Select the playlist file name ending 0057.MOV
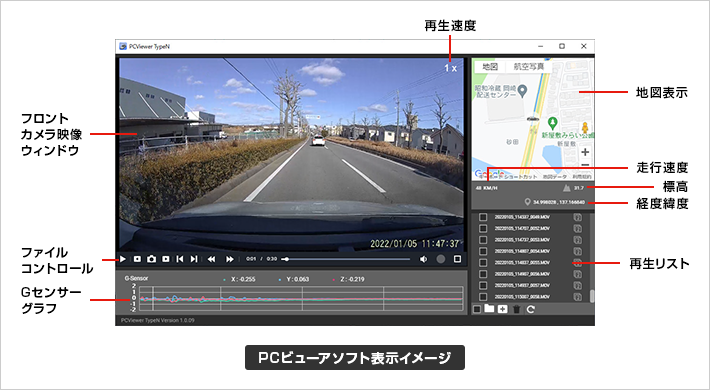 pos(522,285)
